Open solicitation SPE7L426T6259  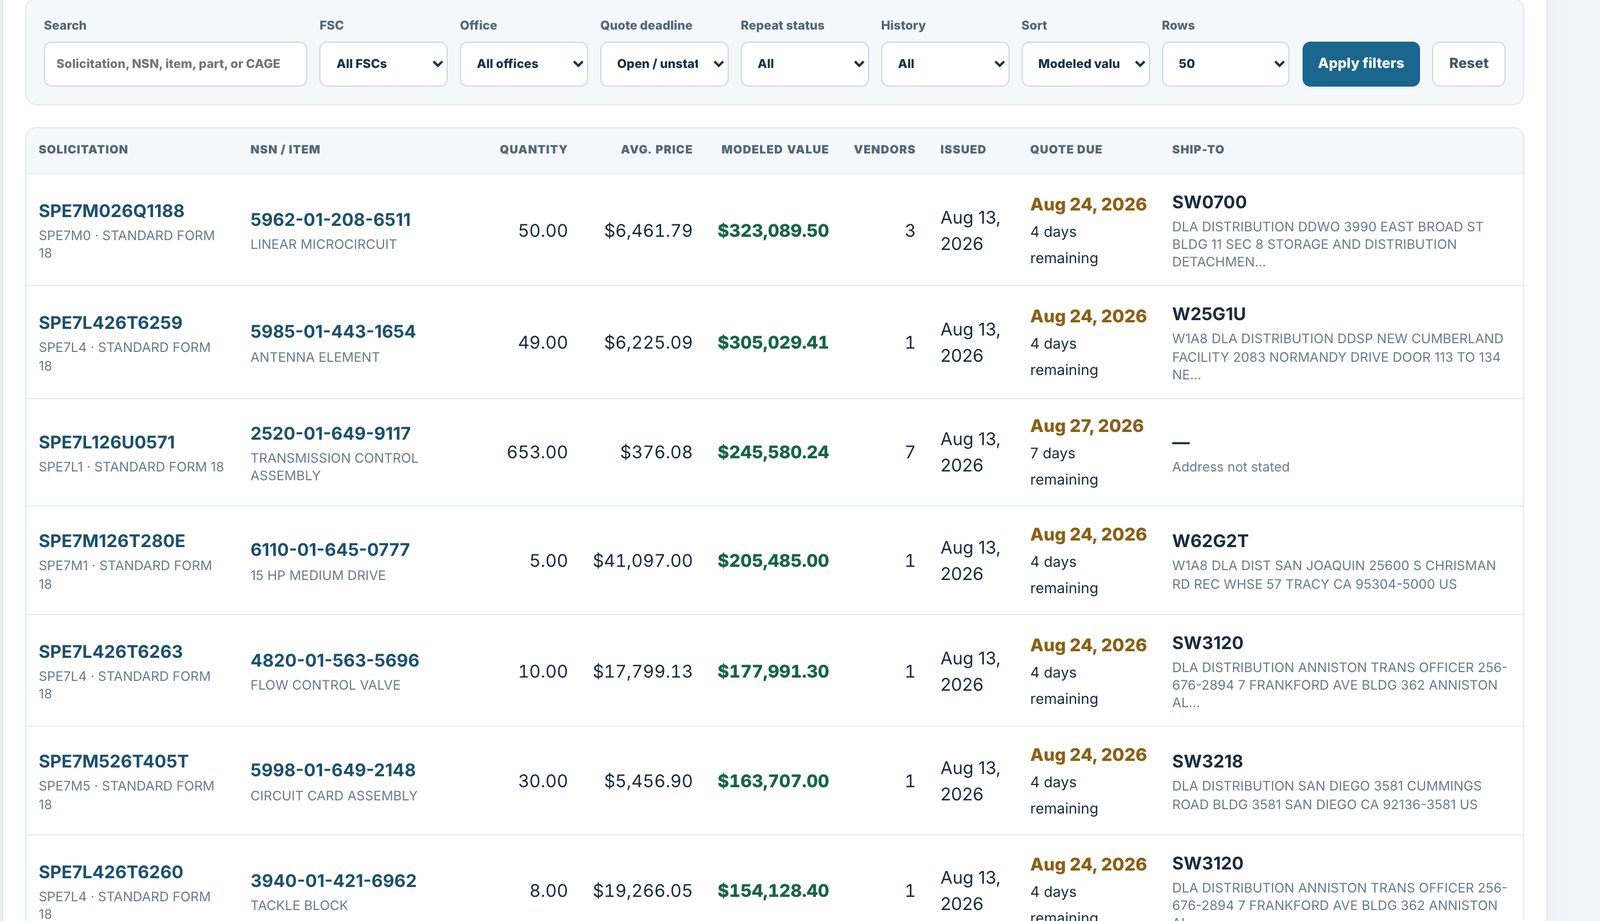(111, 323)
